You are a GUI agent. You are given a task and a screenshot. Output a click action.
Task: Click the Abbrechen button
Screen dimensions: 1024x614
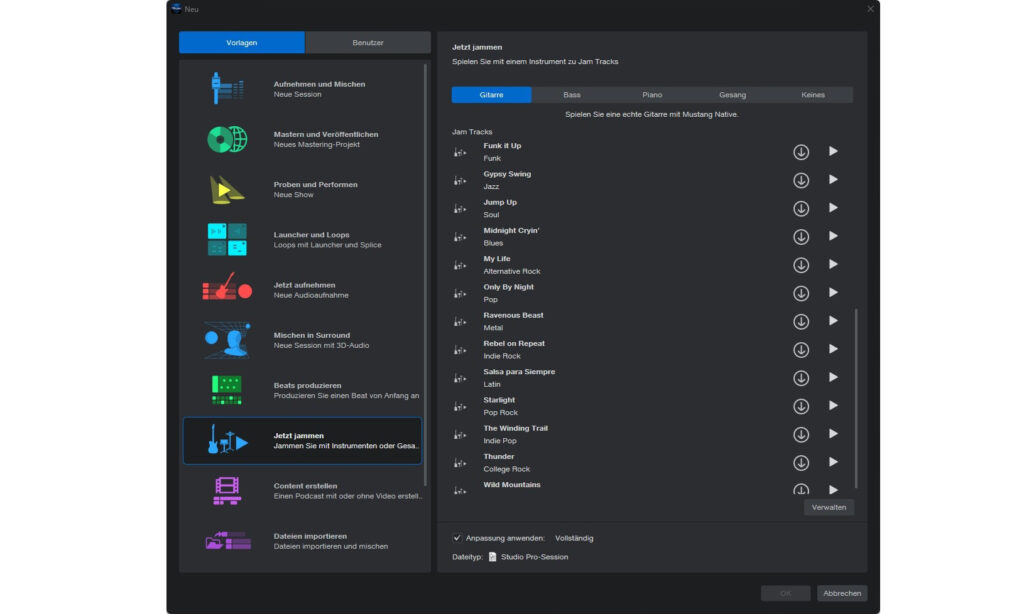842,592
